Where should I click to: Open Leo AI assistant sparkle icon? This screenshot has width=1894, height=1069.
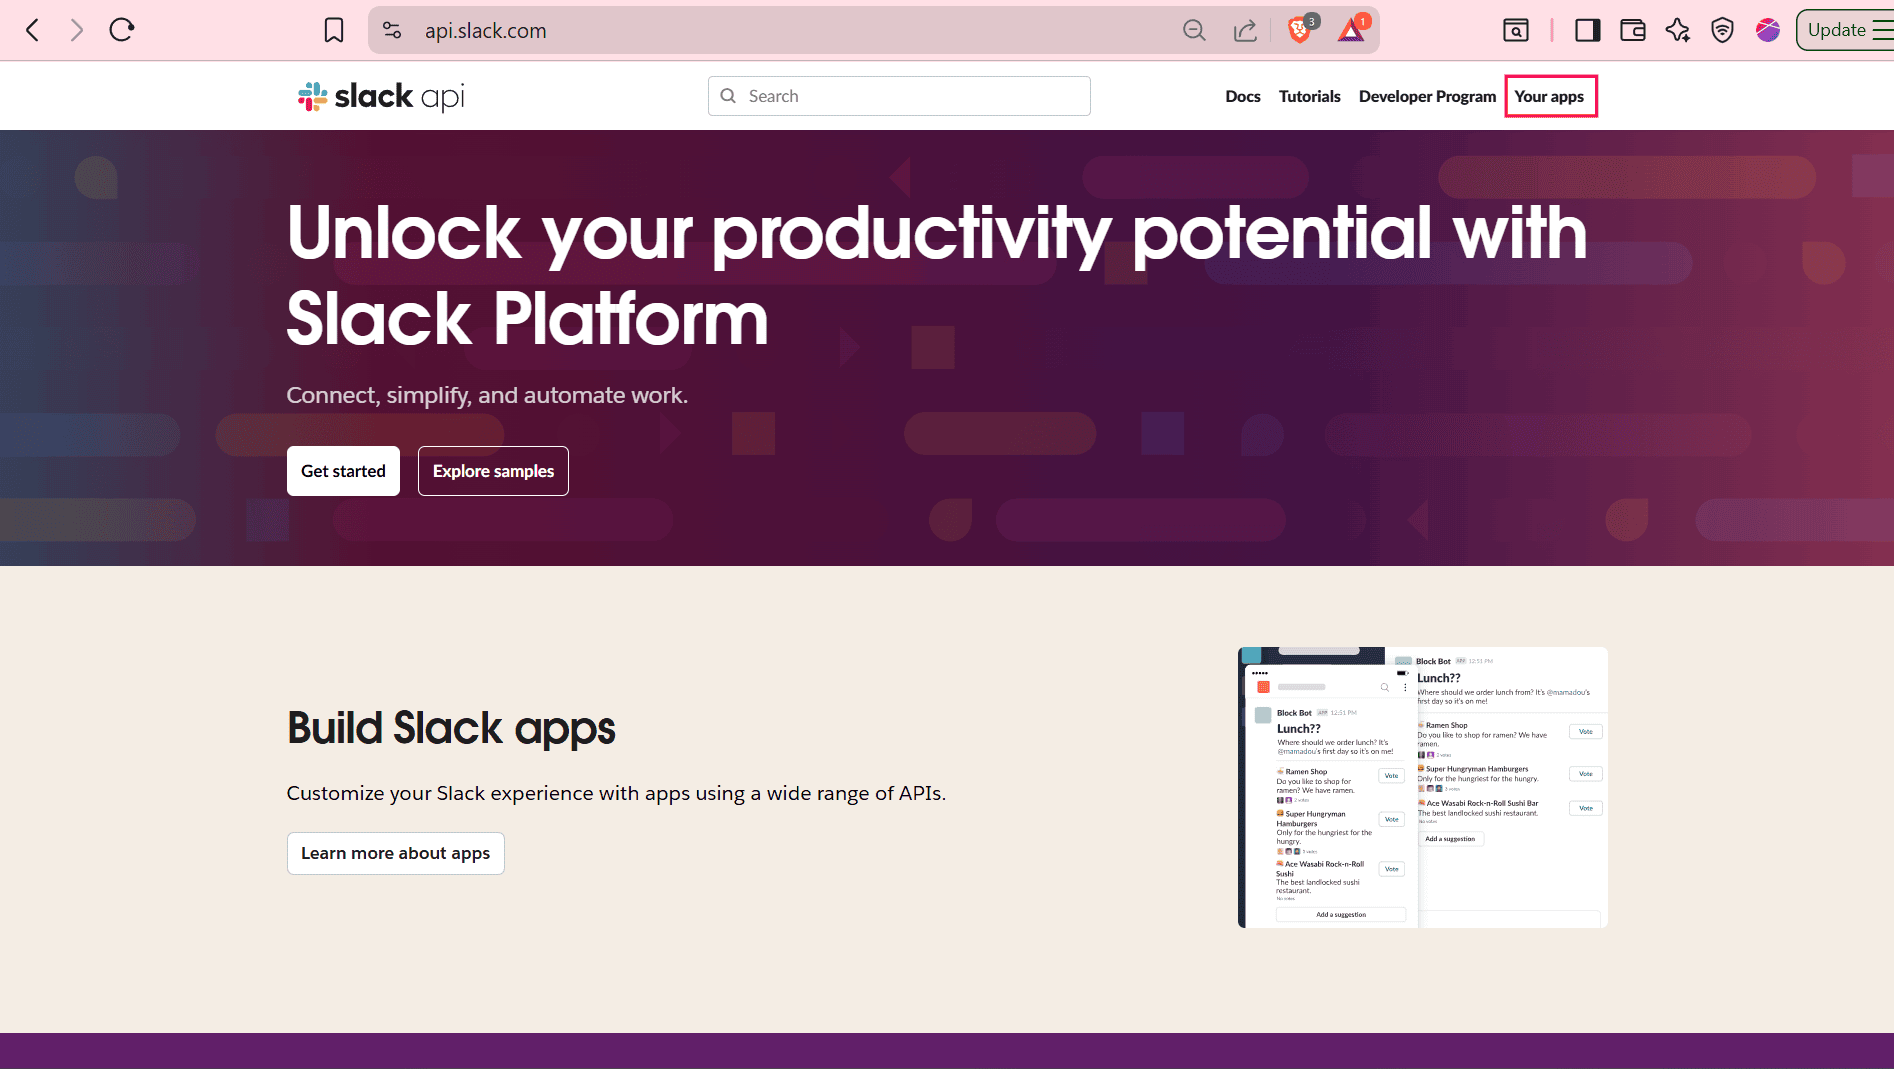click(x=1678, y=30)
